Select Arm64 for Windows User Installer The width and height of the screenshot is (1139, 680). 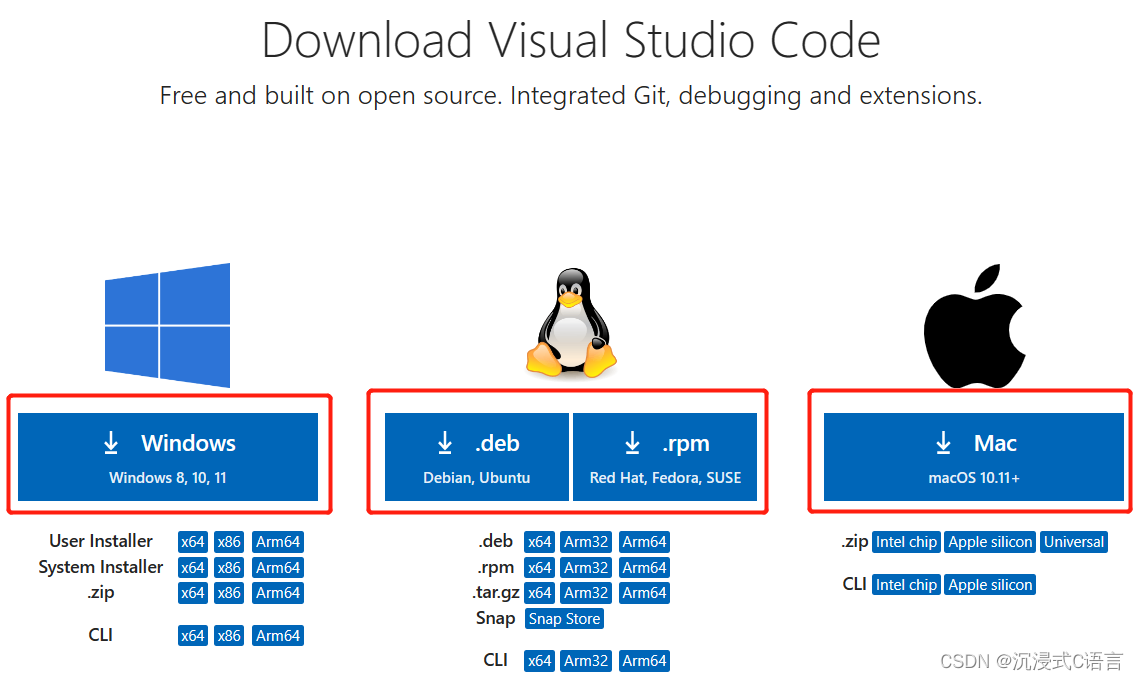(277, 542)
